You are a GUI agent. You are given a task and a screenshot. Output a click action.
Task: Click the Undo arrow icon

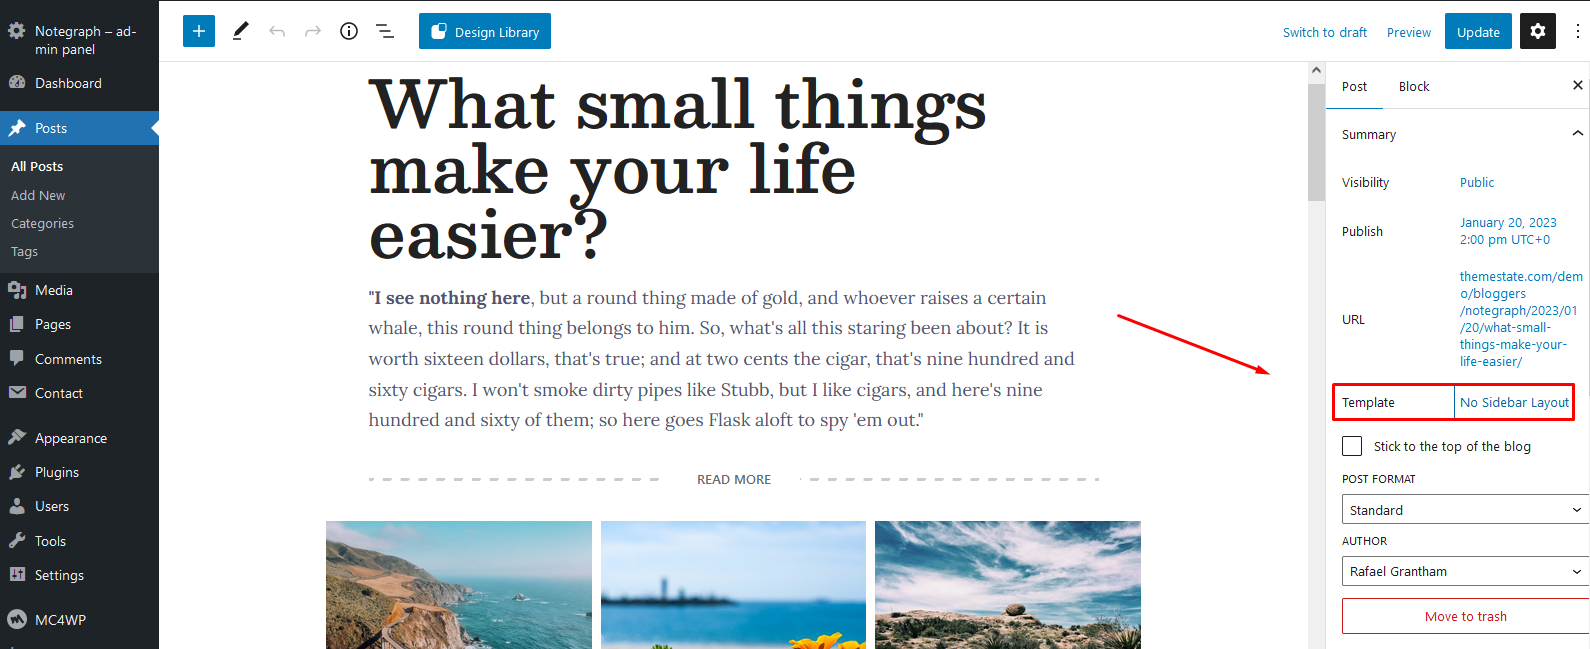[277, 31]
